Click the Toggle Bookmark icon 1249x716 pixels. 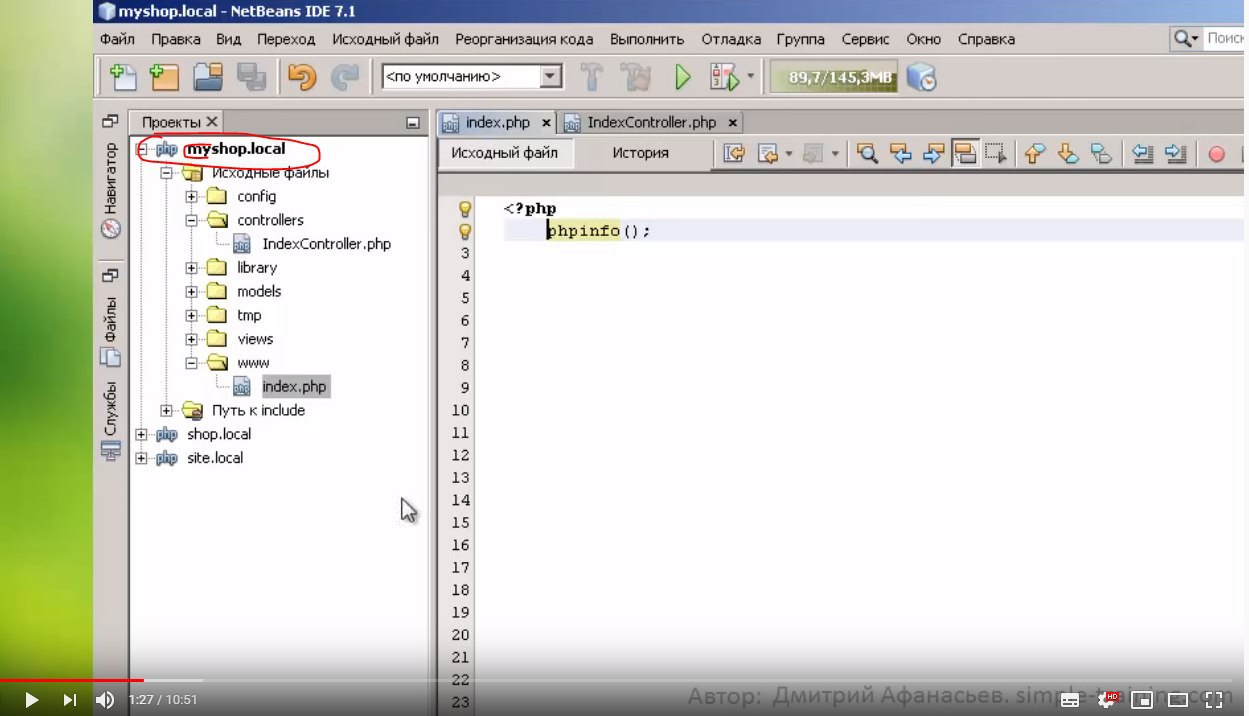pyautogui.click(x=1101, y=153)
